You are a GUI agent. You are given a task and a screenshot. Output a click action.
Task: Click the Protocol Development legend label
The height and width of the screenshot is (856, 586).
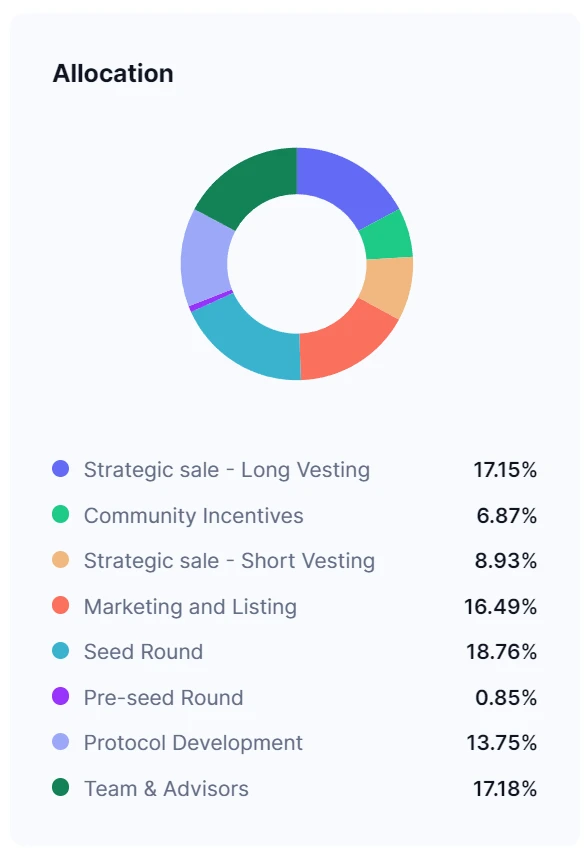point(193,743)
